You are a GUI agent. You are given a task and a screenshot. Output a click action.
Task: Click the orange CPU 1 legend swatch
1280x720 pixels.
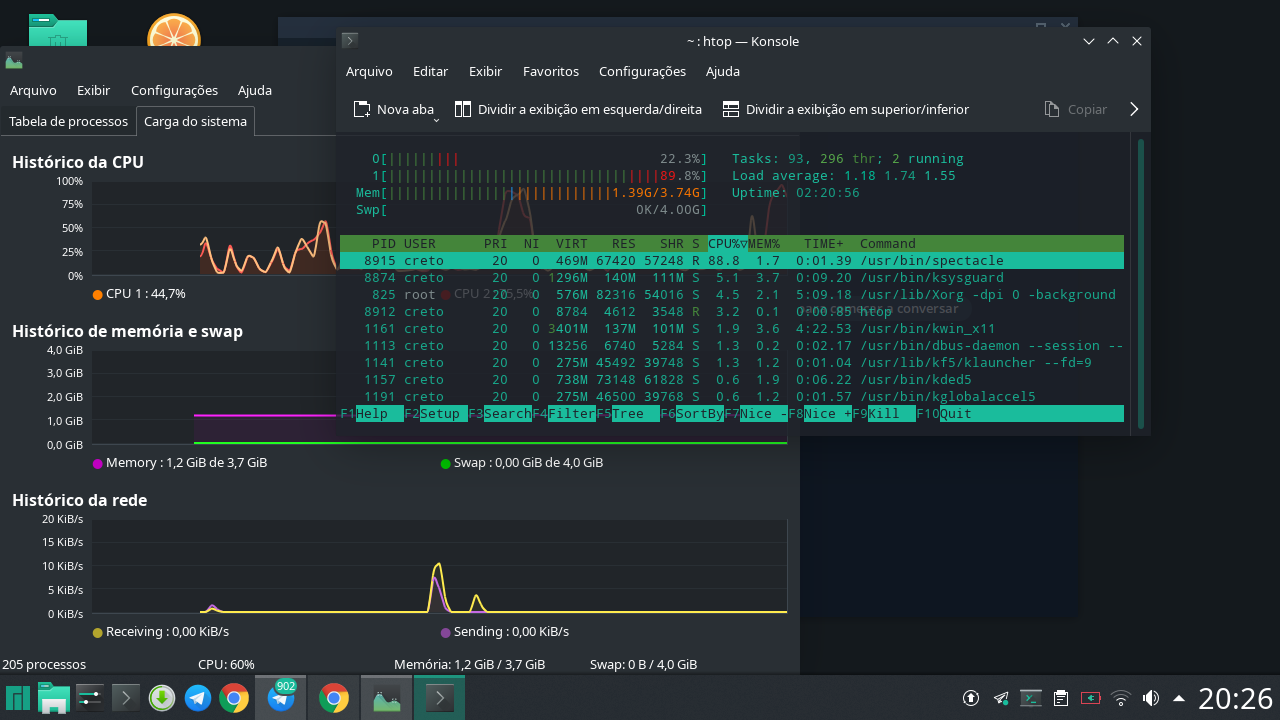click(97, 294)
